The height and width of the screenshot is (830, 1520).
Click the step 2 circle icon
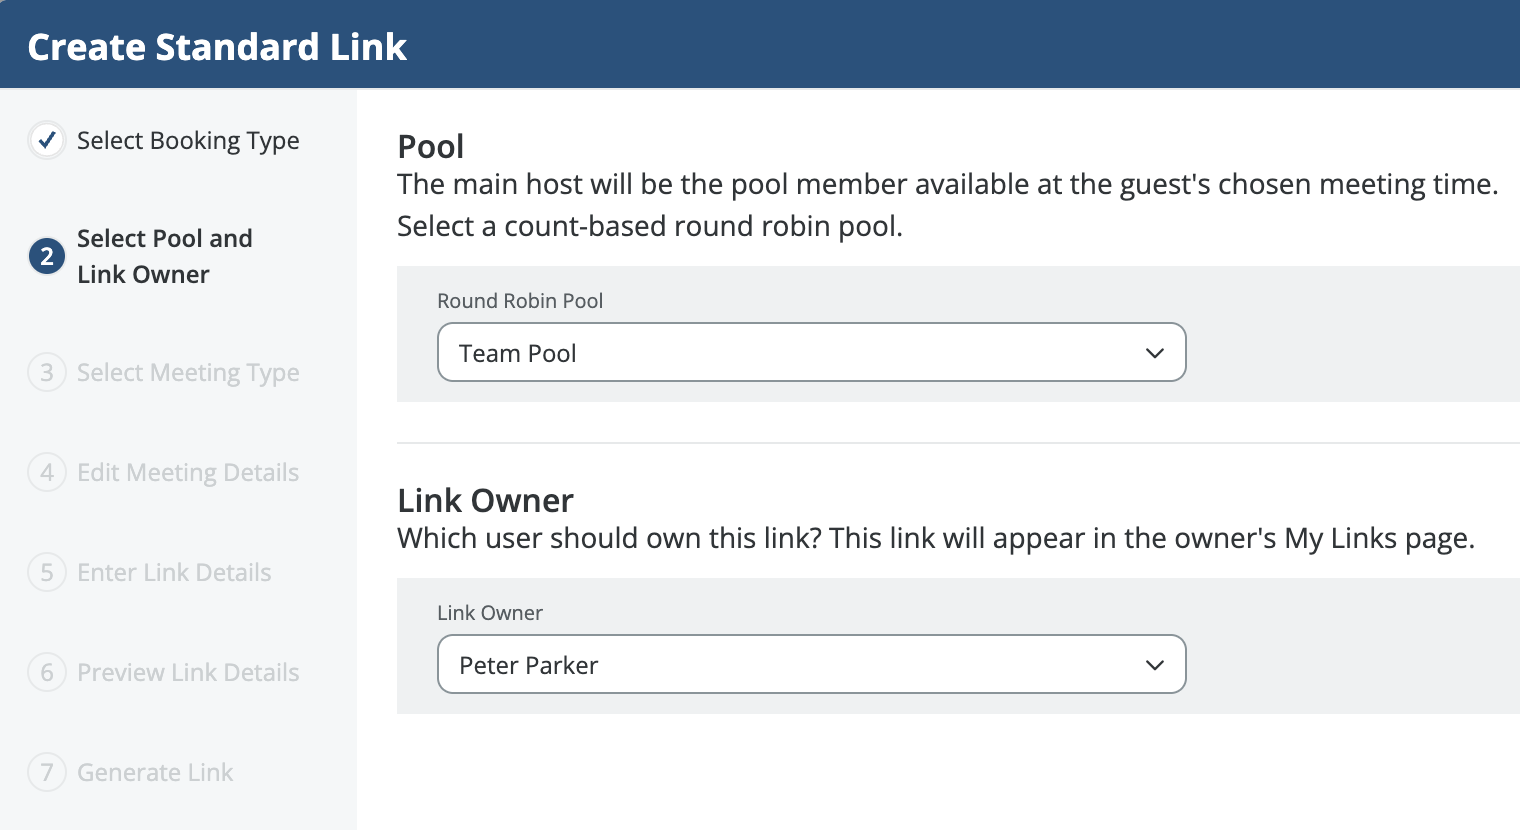(x=46, y=257)
